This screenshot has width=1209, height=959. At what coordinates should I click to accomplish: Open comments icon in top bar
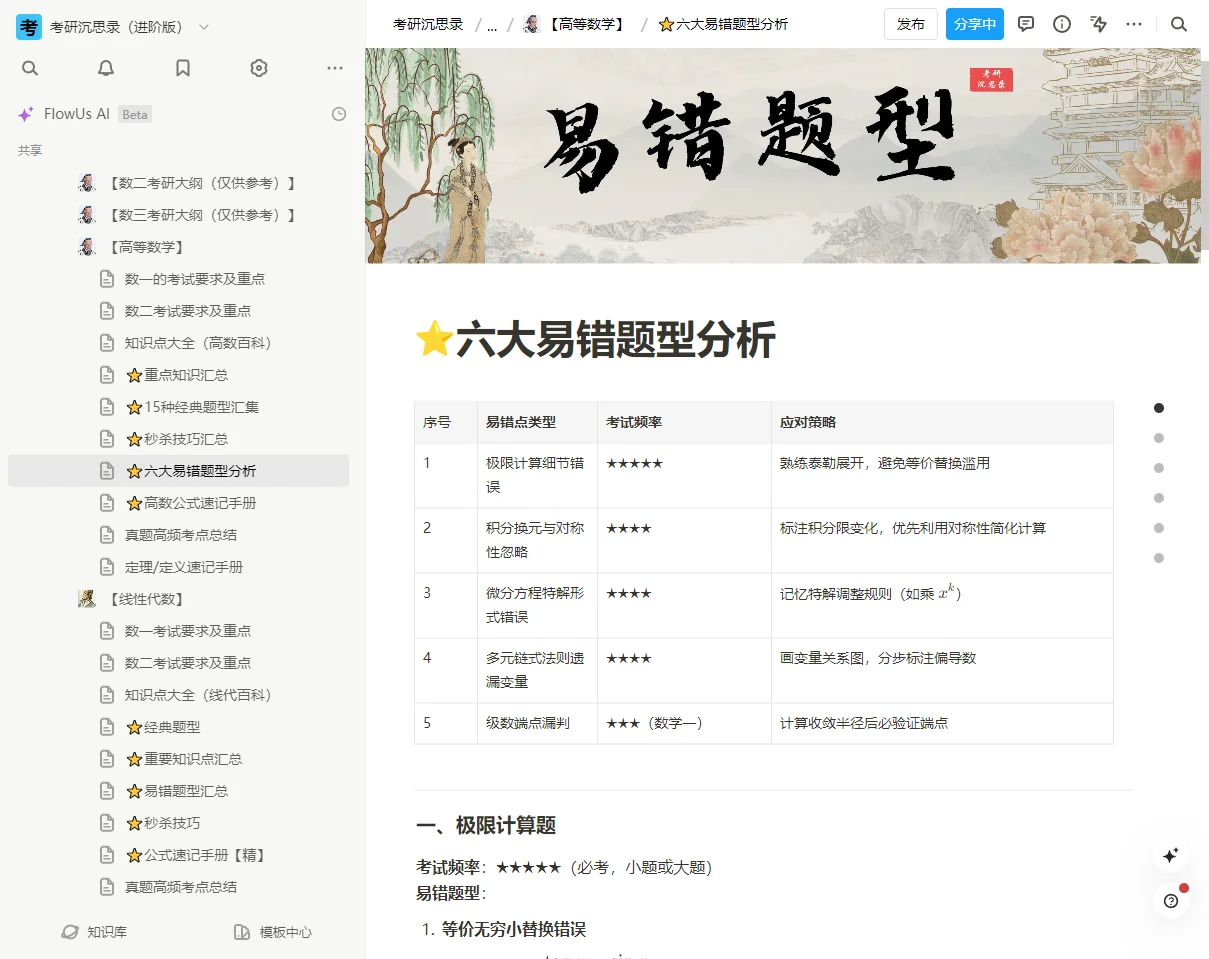[1026, 24]
